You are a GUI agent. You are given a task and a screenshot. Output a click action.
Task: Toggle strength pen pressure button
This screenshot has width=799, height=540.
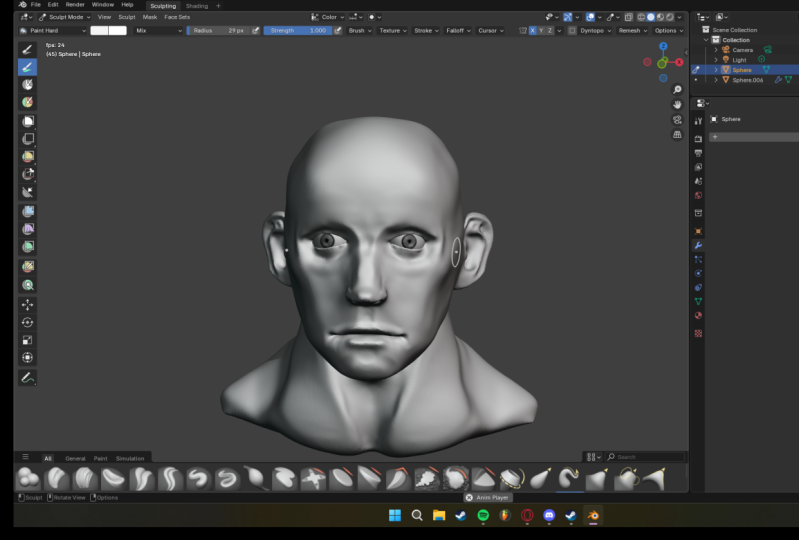[337, 31]
